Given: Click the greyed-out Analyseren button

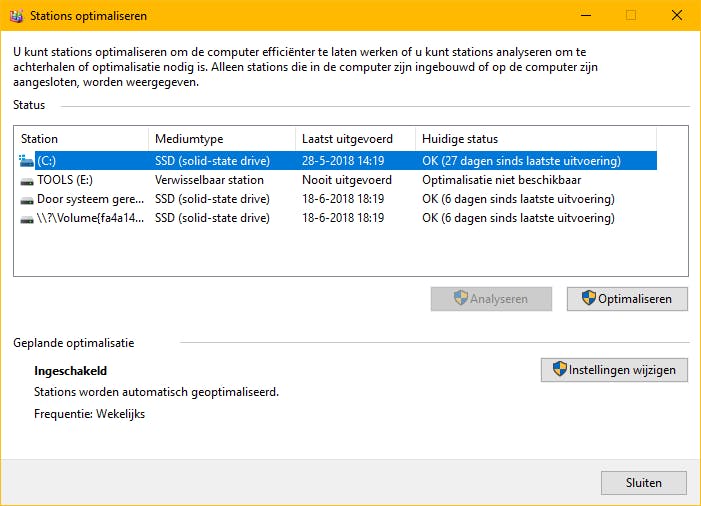Looking at the screenshot, I should click(x=491, y=299).
